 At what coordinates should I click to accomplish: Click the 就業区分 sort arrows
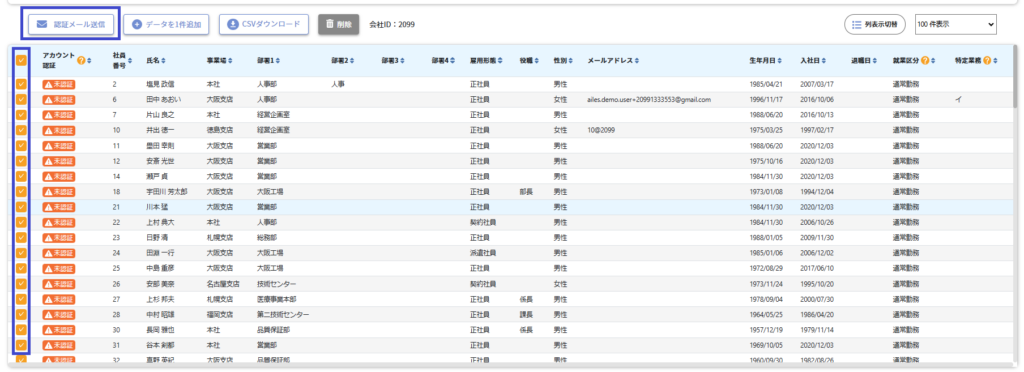pyautogui.click(x=933, y=61)
